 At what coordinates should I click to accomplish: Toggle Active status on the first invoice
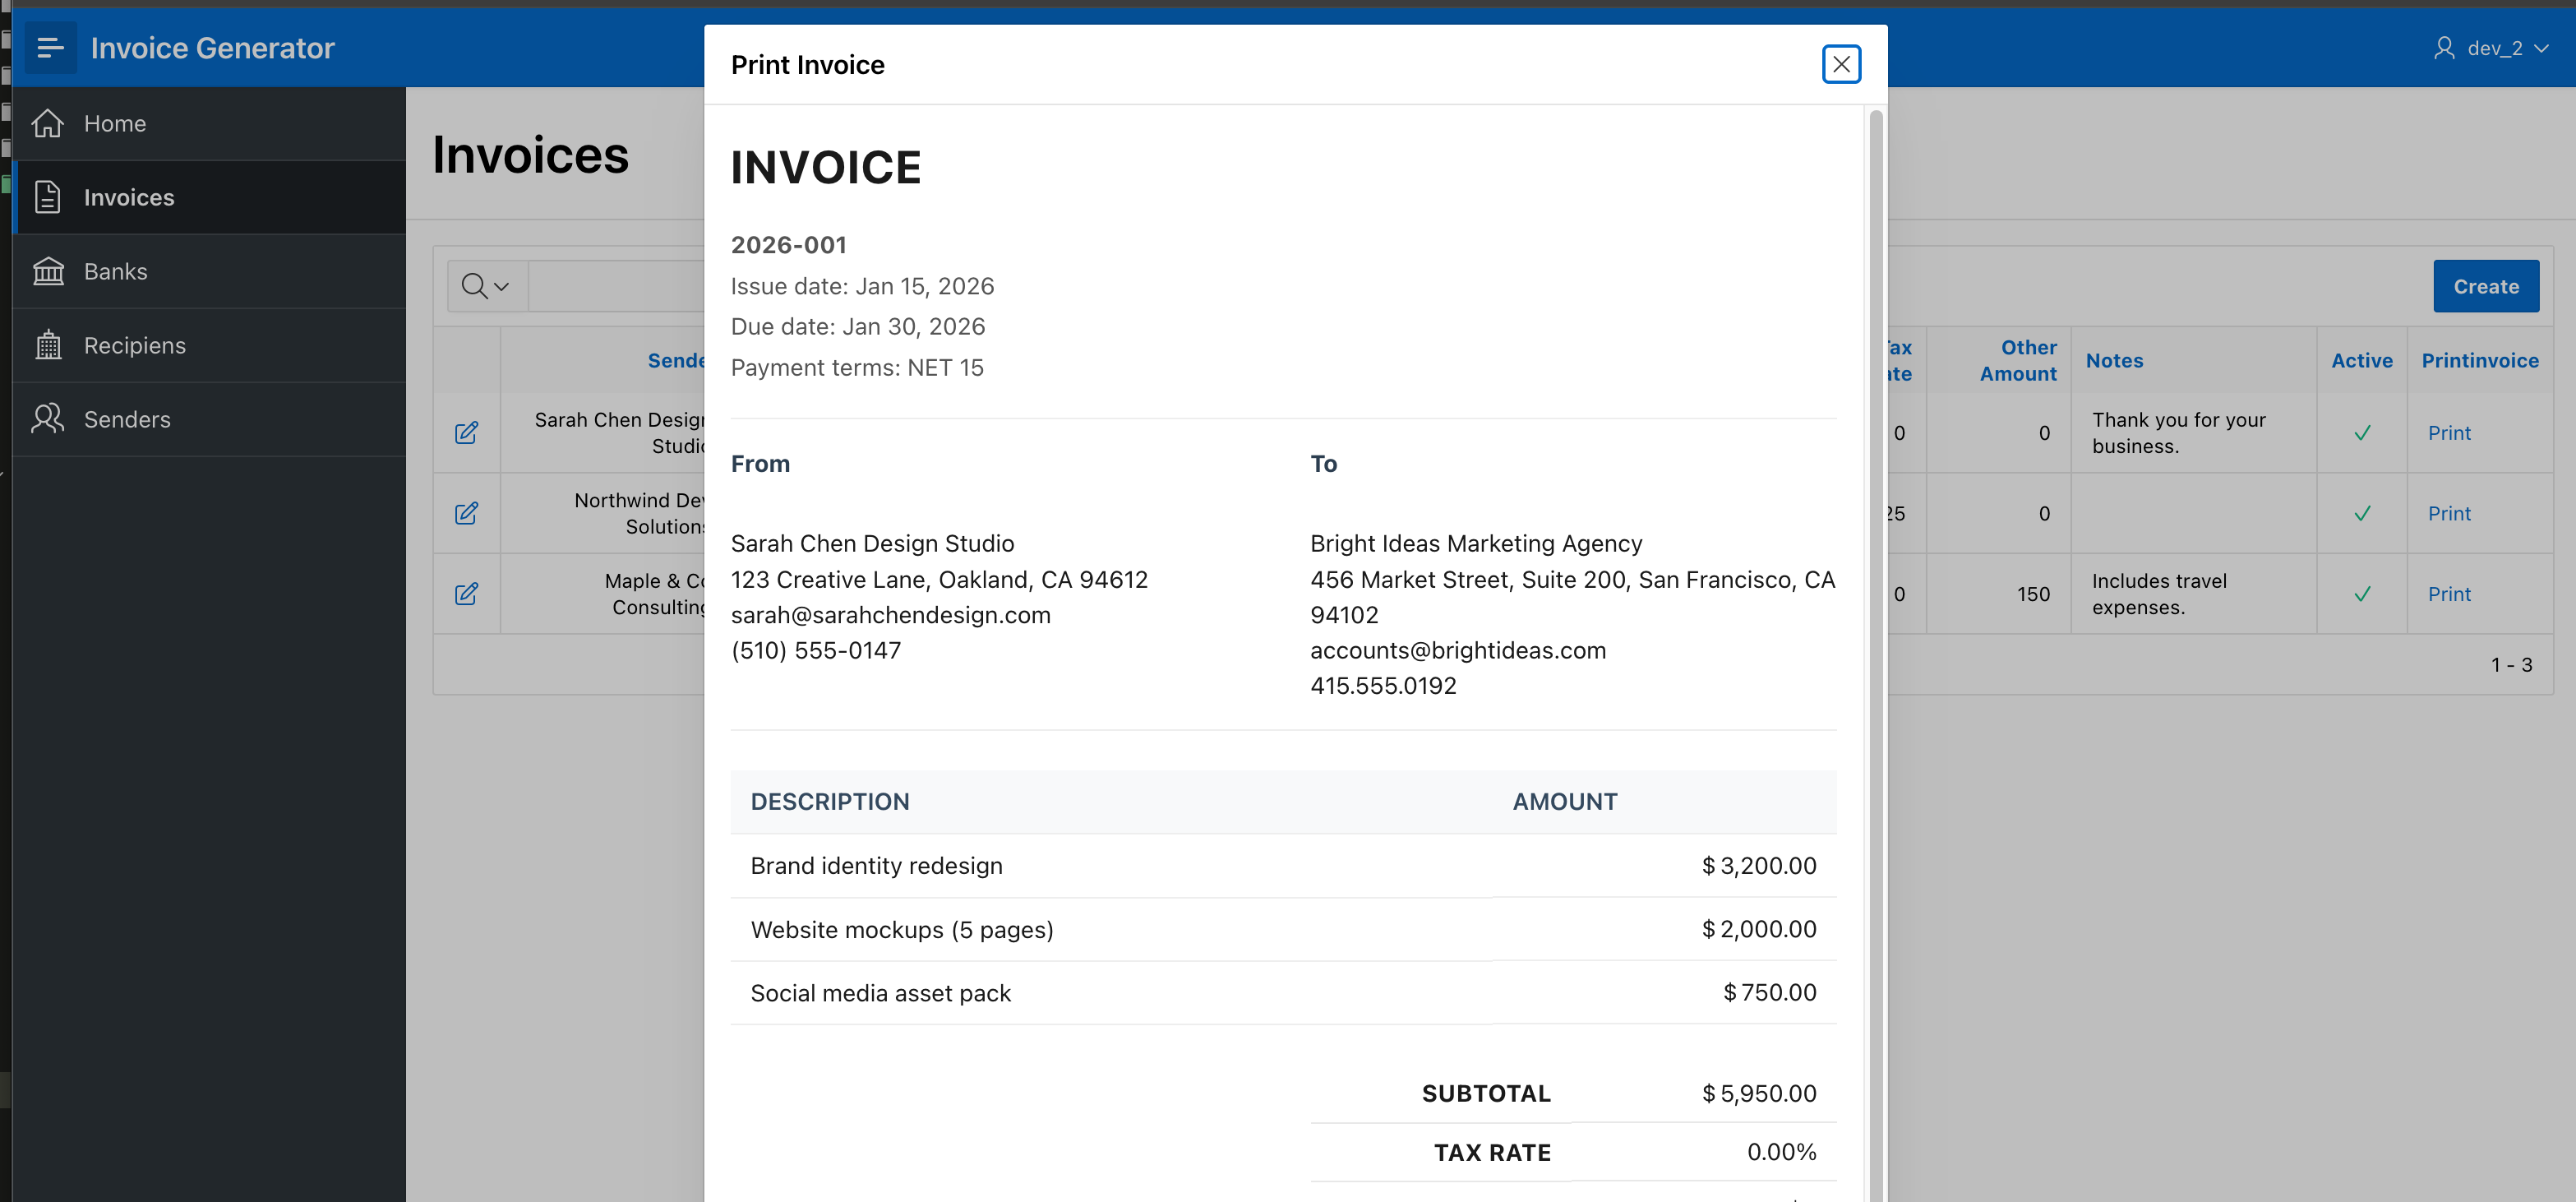pyautogui.click(x=2361, y=433)
